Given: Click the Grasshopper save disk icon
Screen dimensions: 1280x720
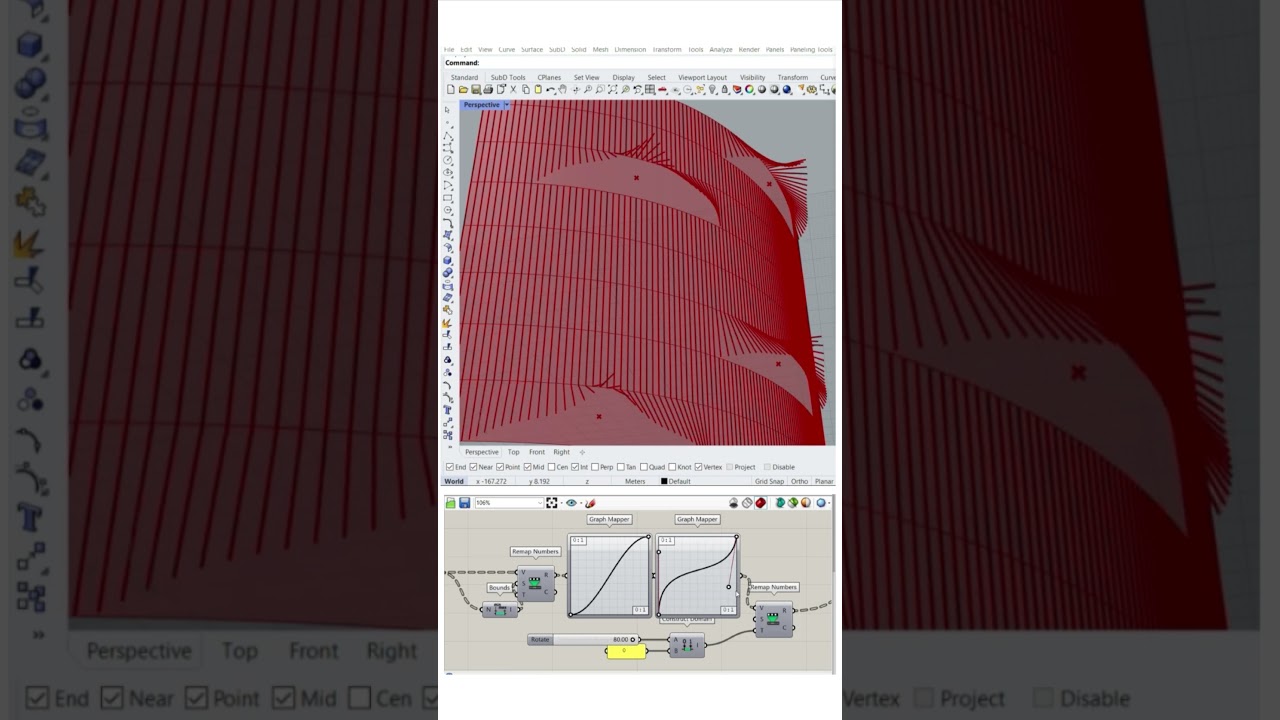Looking at the screenshot, I should (x=465, y=503).
